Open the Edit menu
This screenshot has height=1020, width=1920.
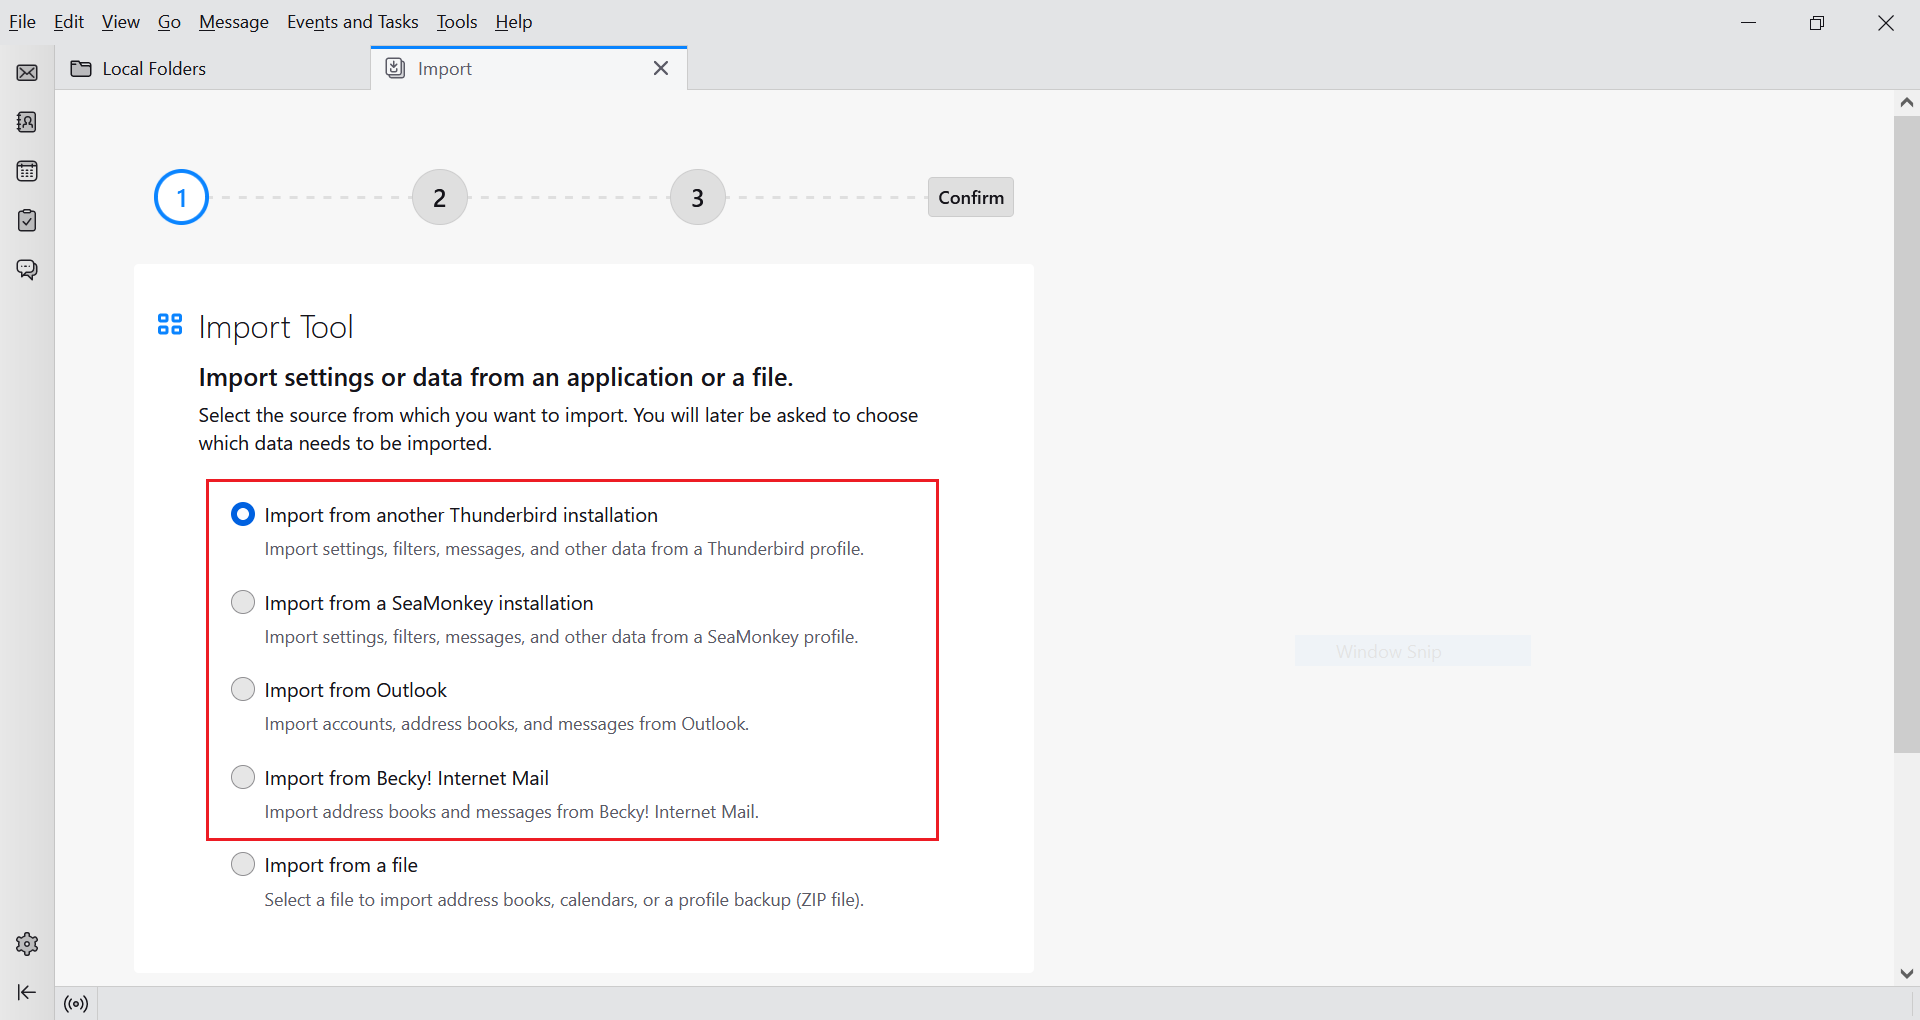pyautogui.click(x=69, y=22)
